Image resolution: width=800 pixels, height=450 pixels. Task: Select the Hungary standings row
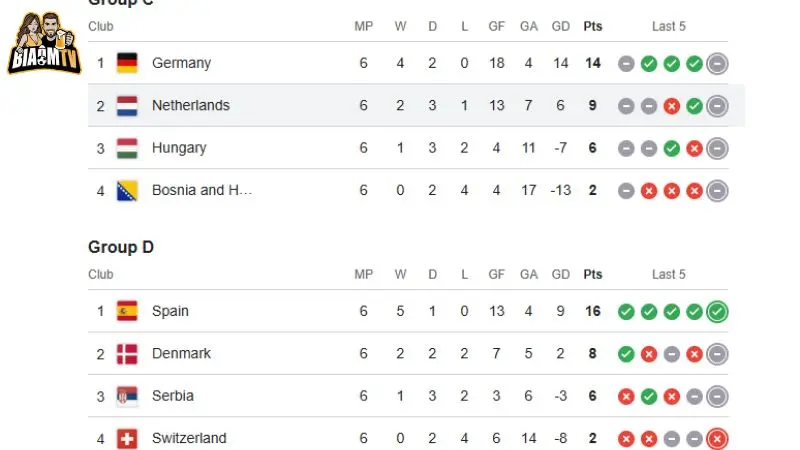pos(408,148)
